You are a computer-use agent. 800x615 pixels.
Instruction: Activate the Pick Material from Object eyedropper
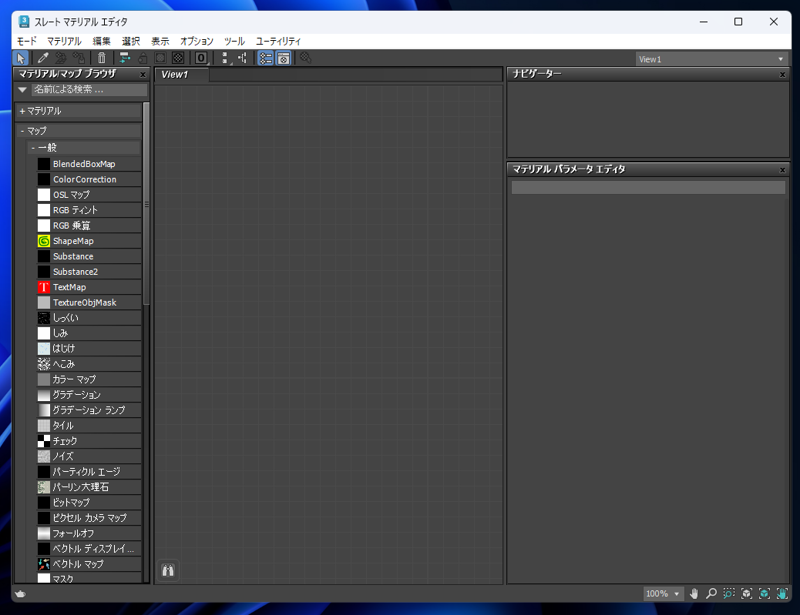(42, 59)
